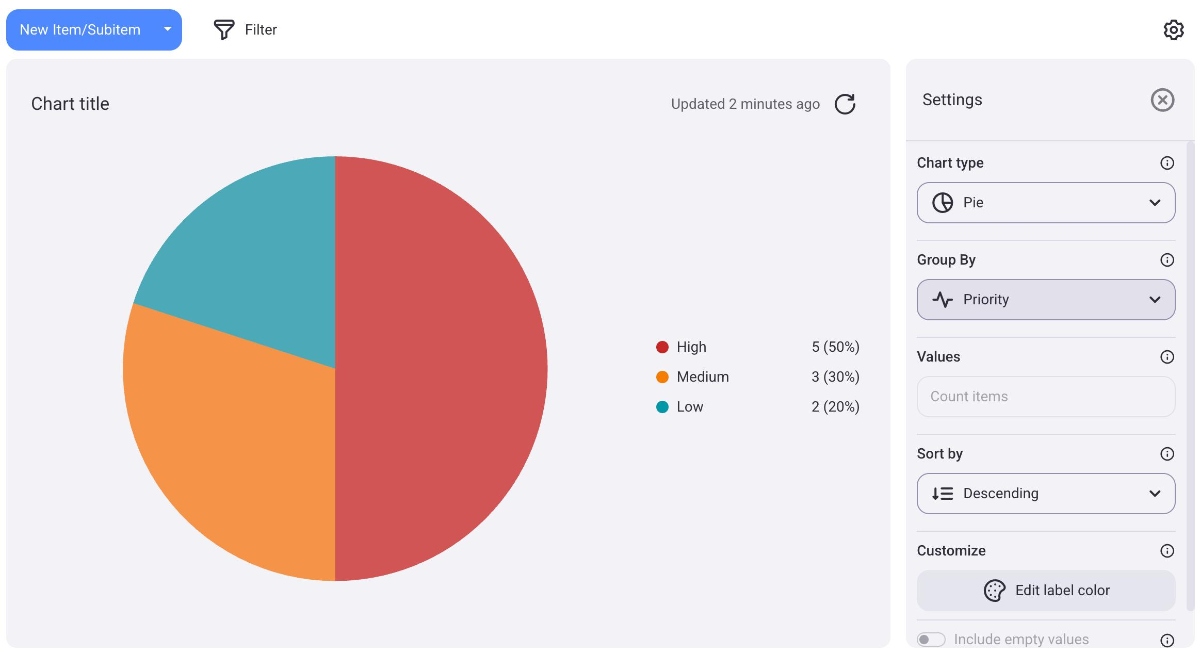Click the red High legend color dot

coord(662,347)
